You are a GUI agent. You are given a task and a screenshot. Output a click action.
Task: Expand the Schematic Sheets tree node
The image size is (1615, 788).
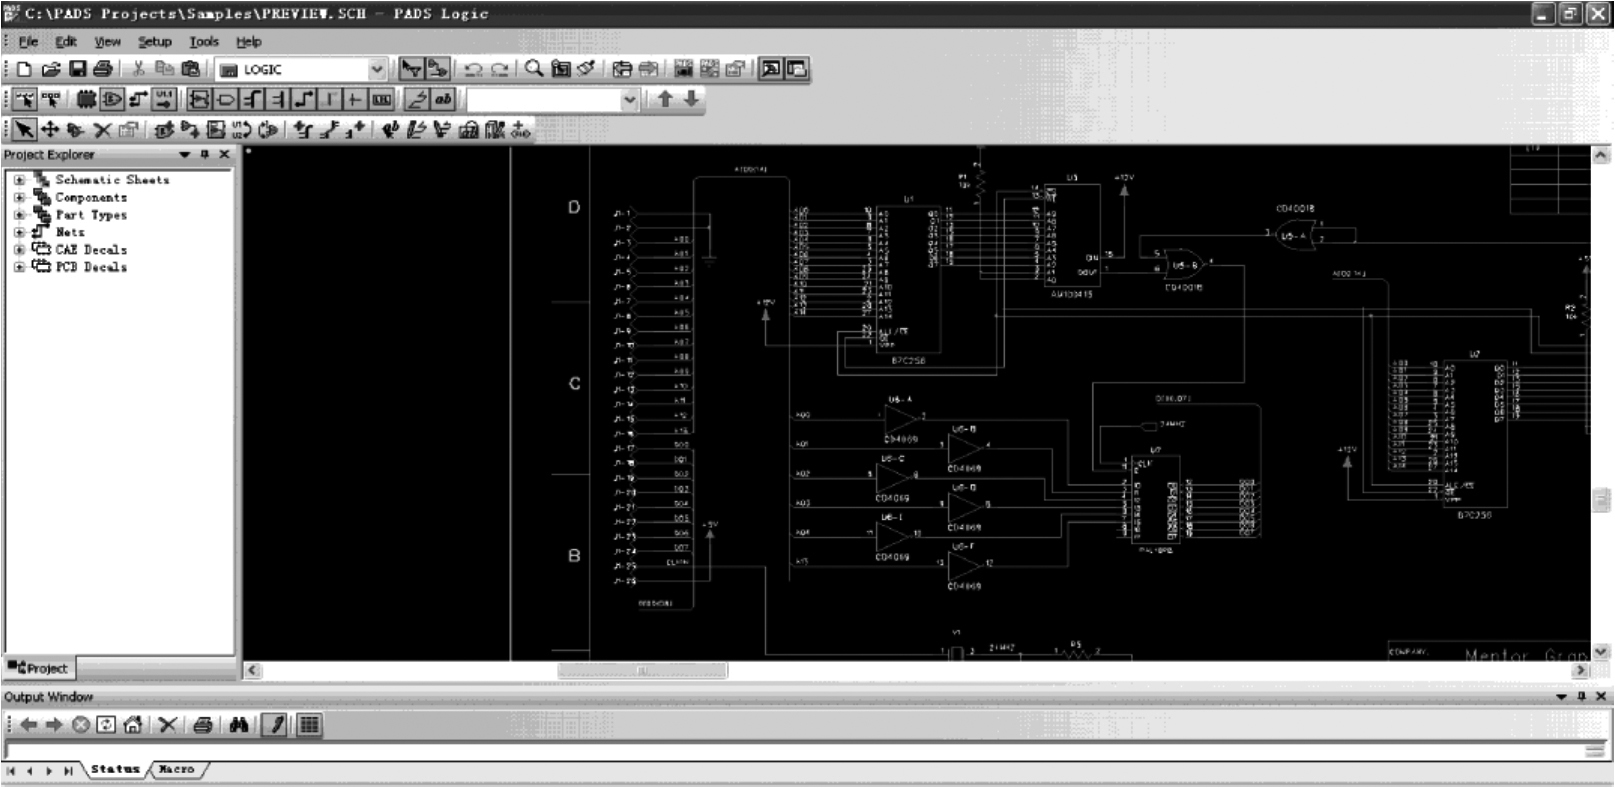point(19,180)
